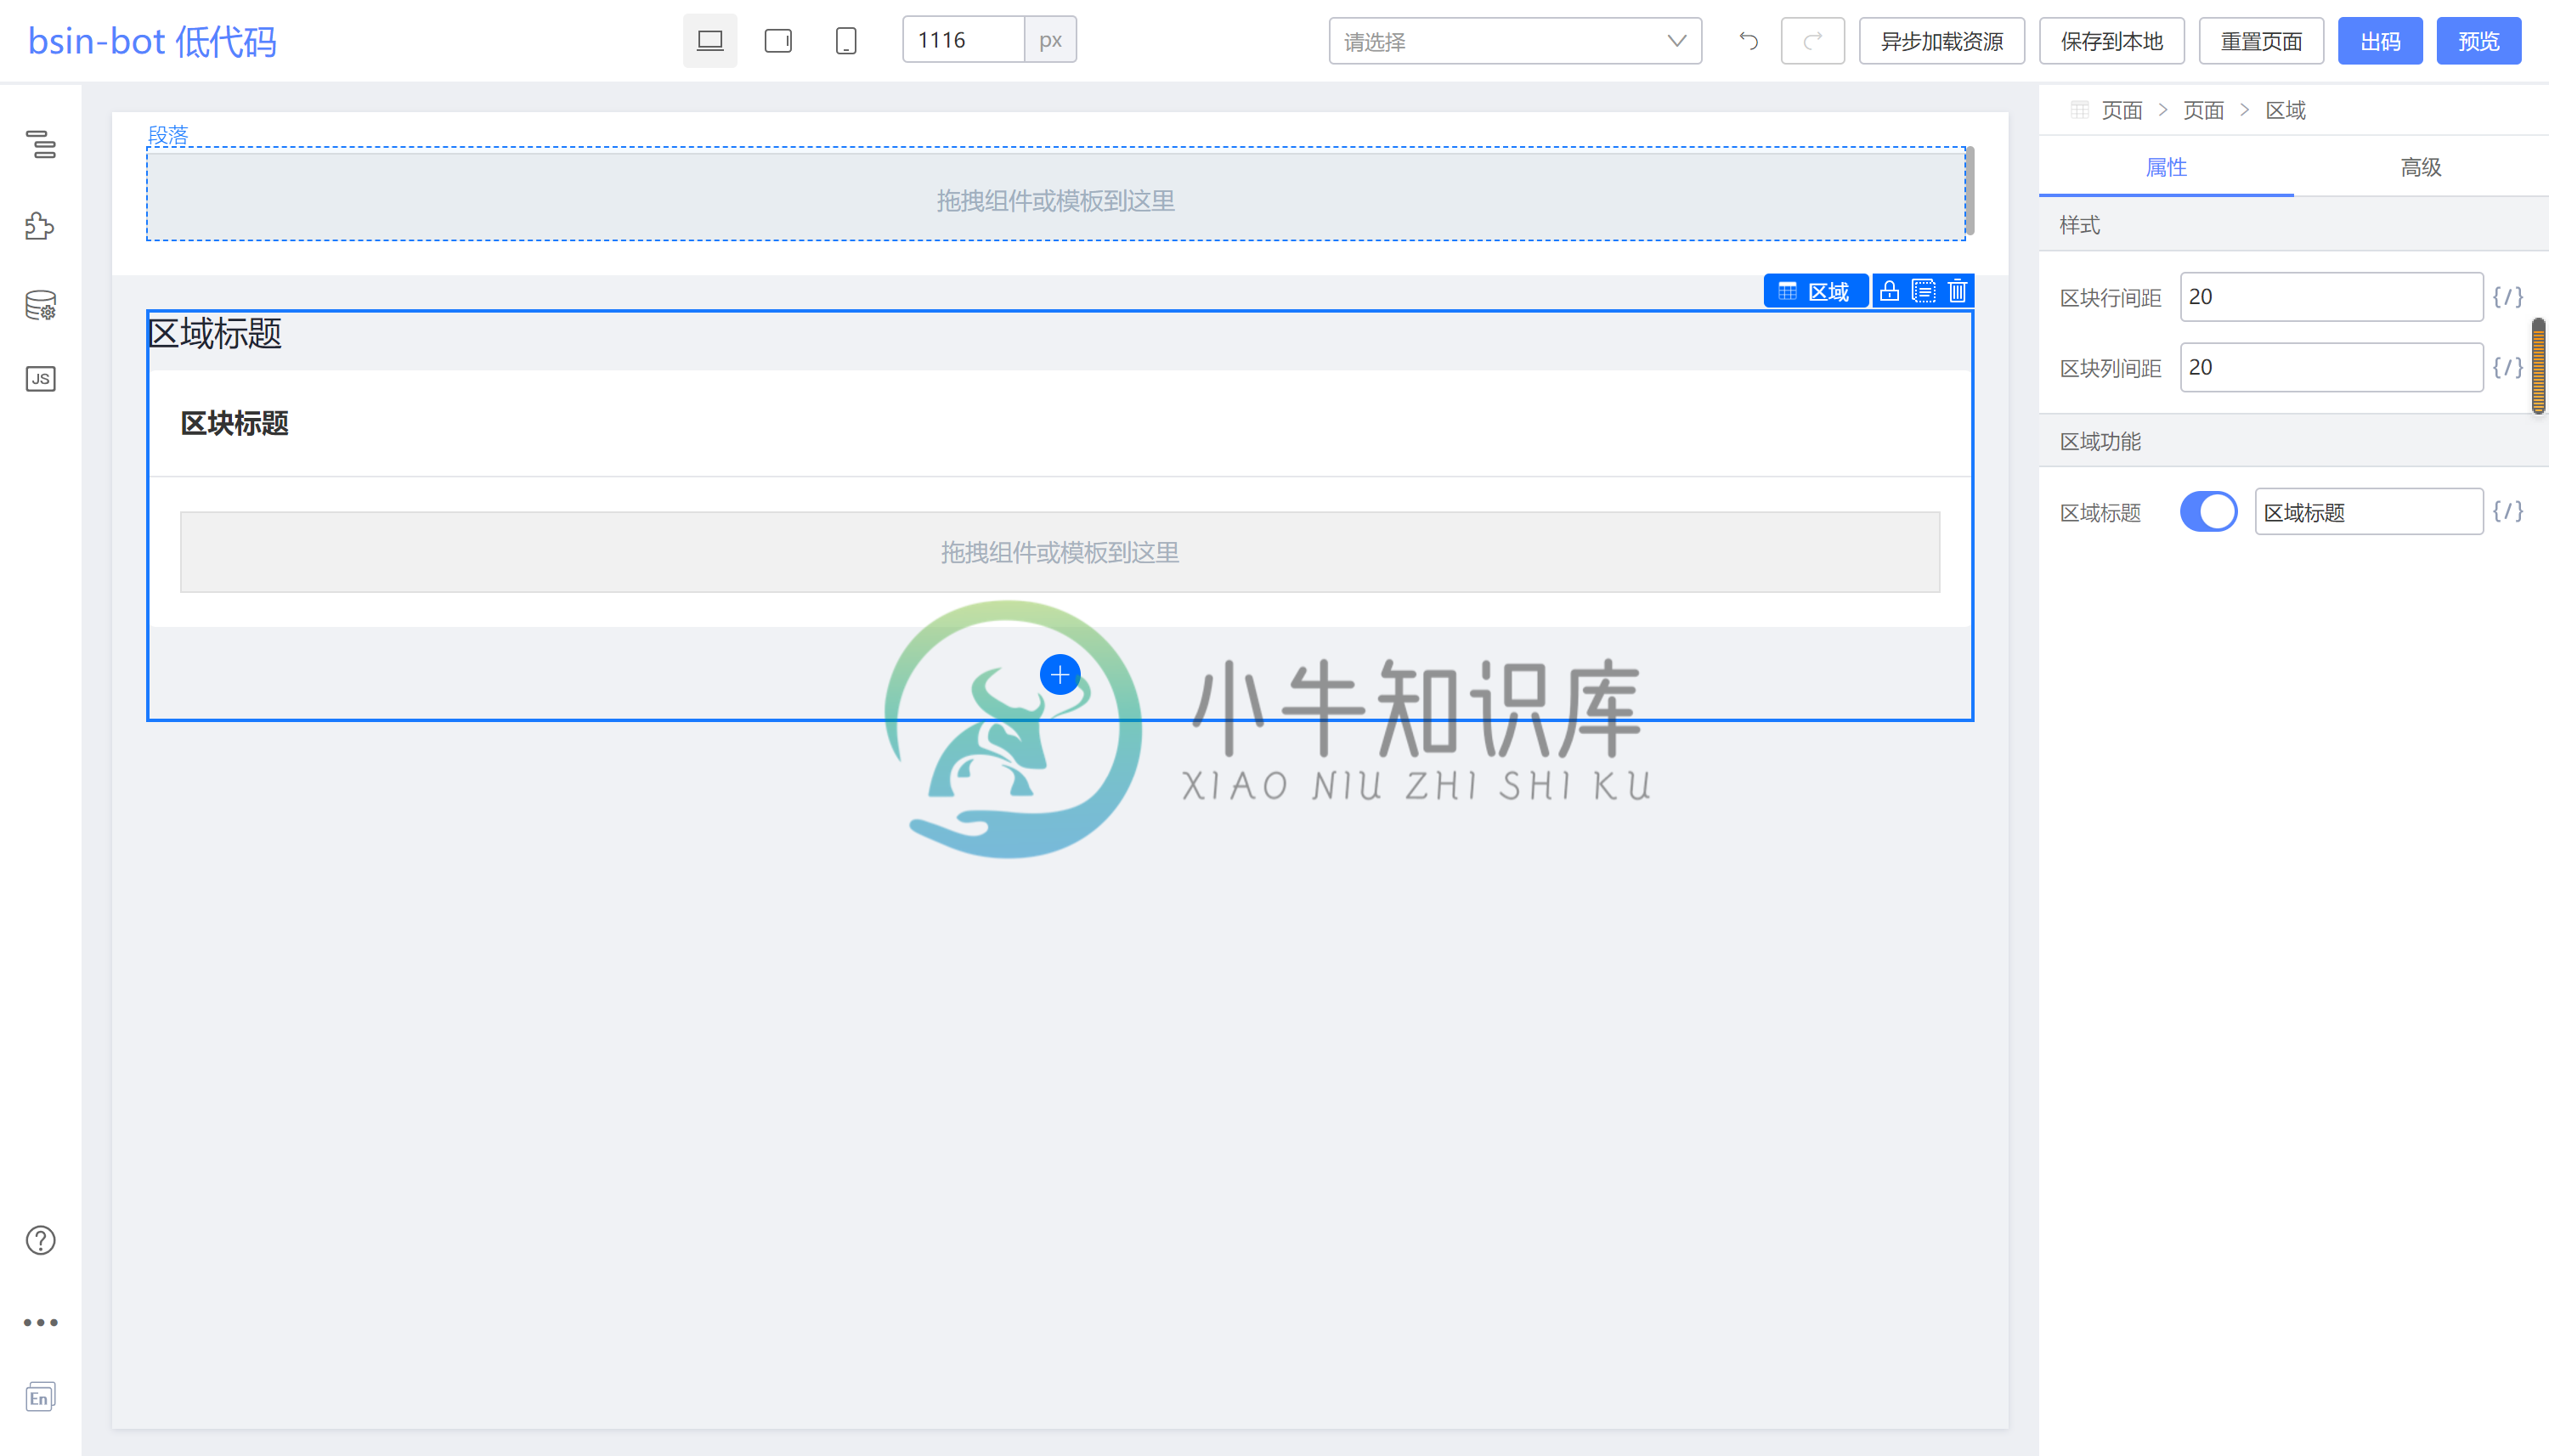
Task: Open the component library puzzle icon
Action: click(x=40, y=225)
